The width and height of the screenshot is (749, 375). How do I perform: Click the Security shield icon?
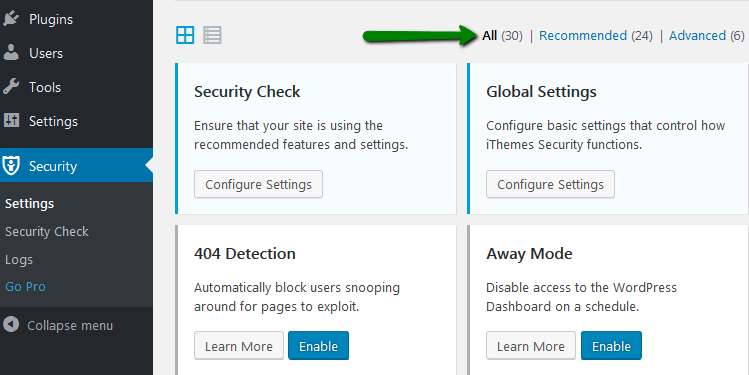point(11,166)
